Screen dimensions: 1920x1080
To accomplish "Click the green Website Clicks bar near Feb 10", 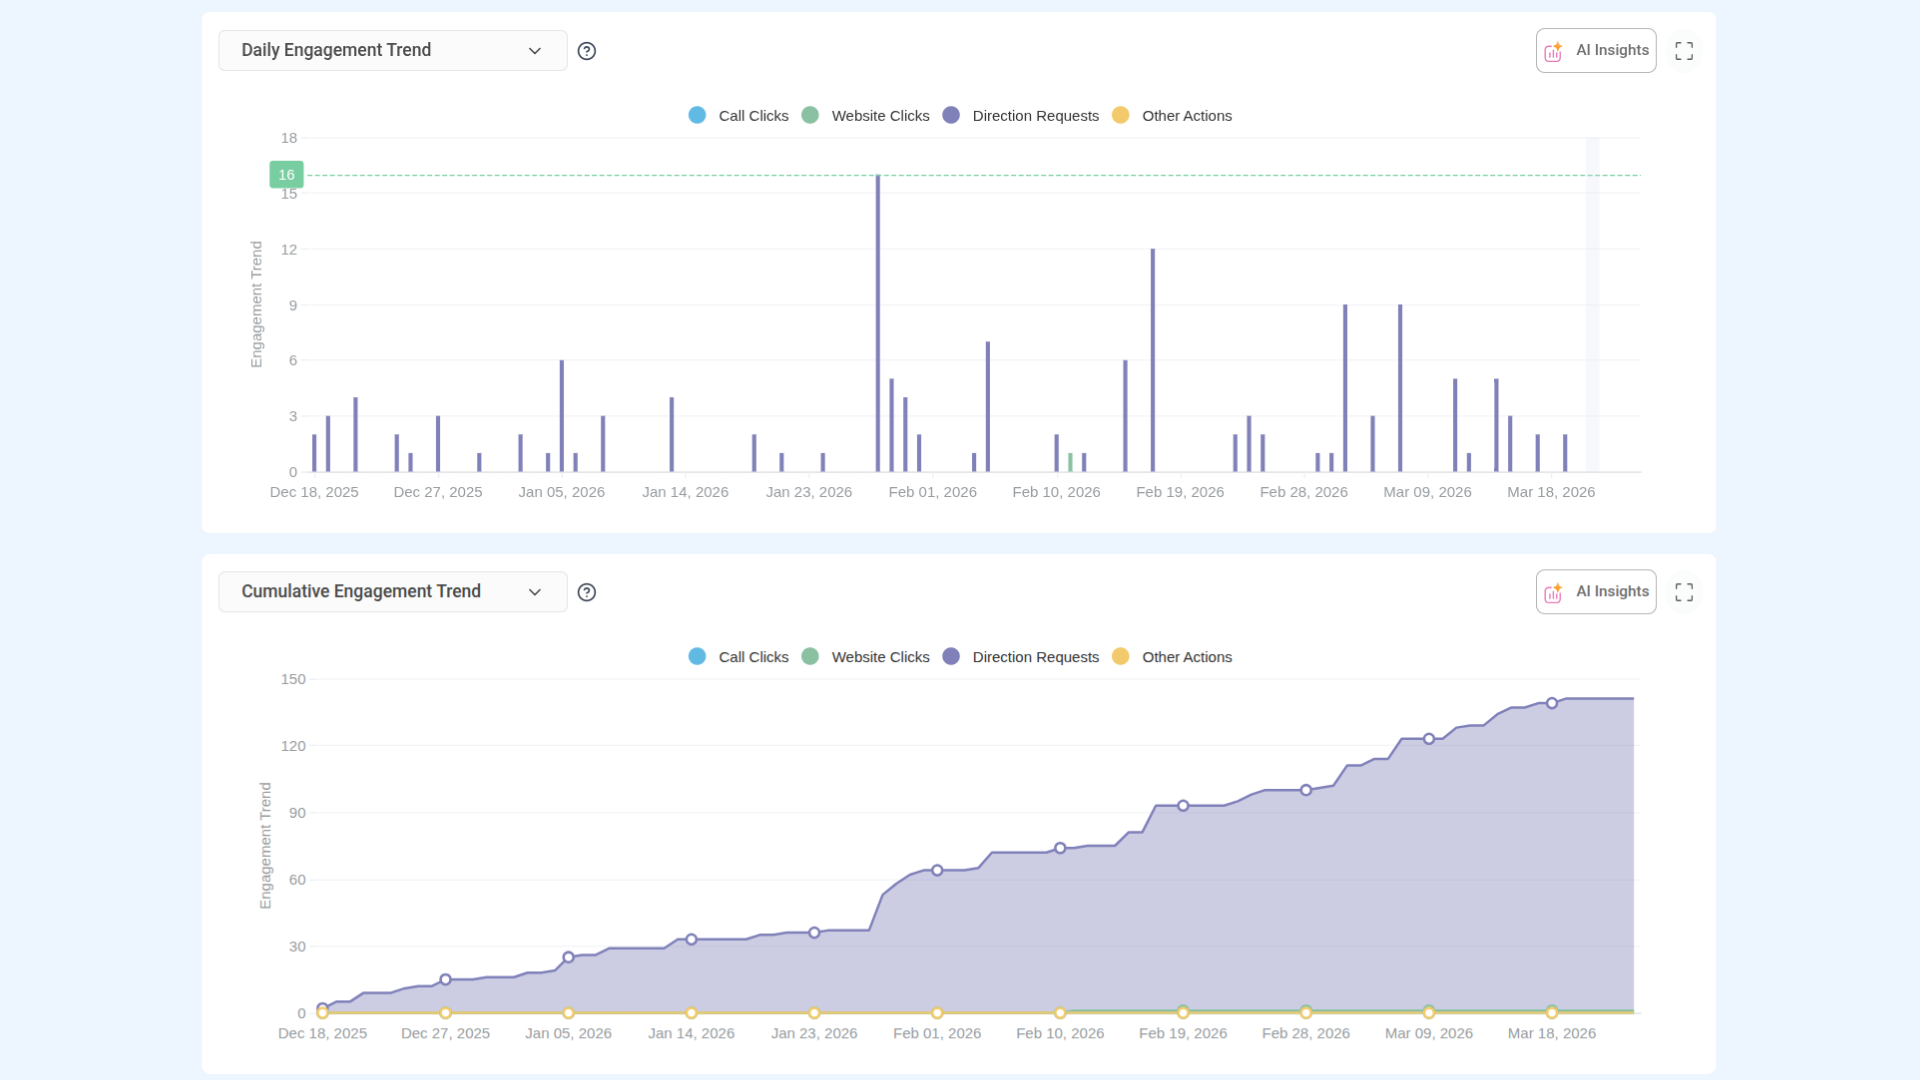I will (x=1070, y=463).
